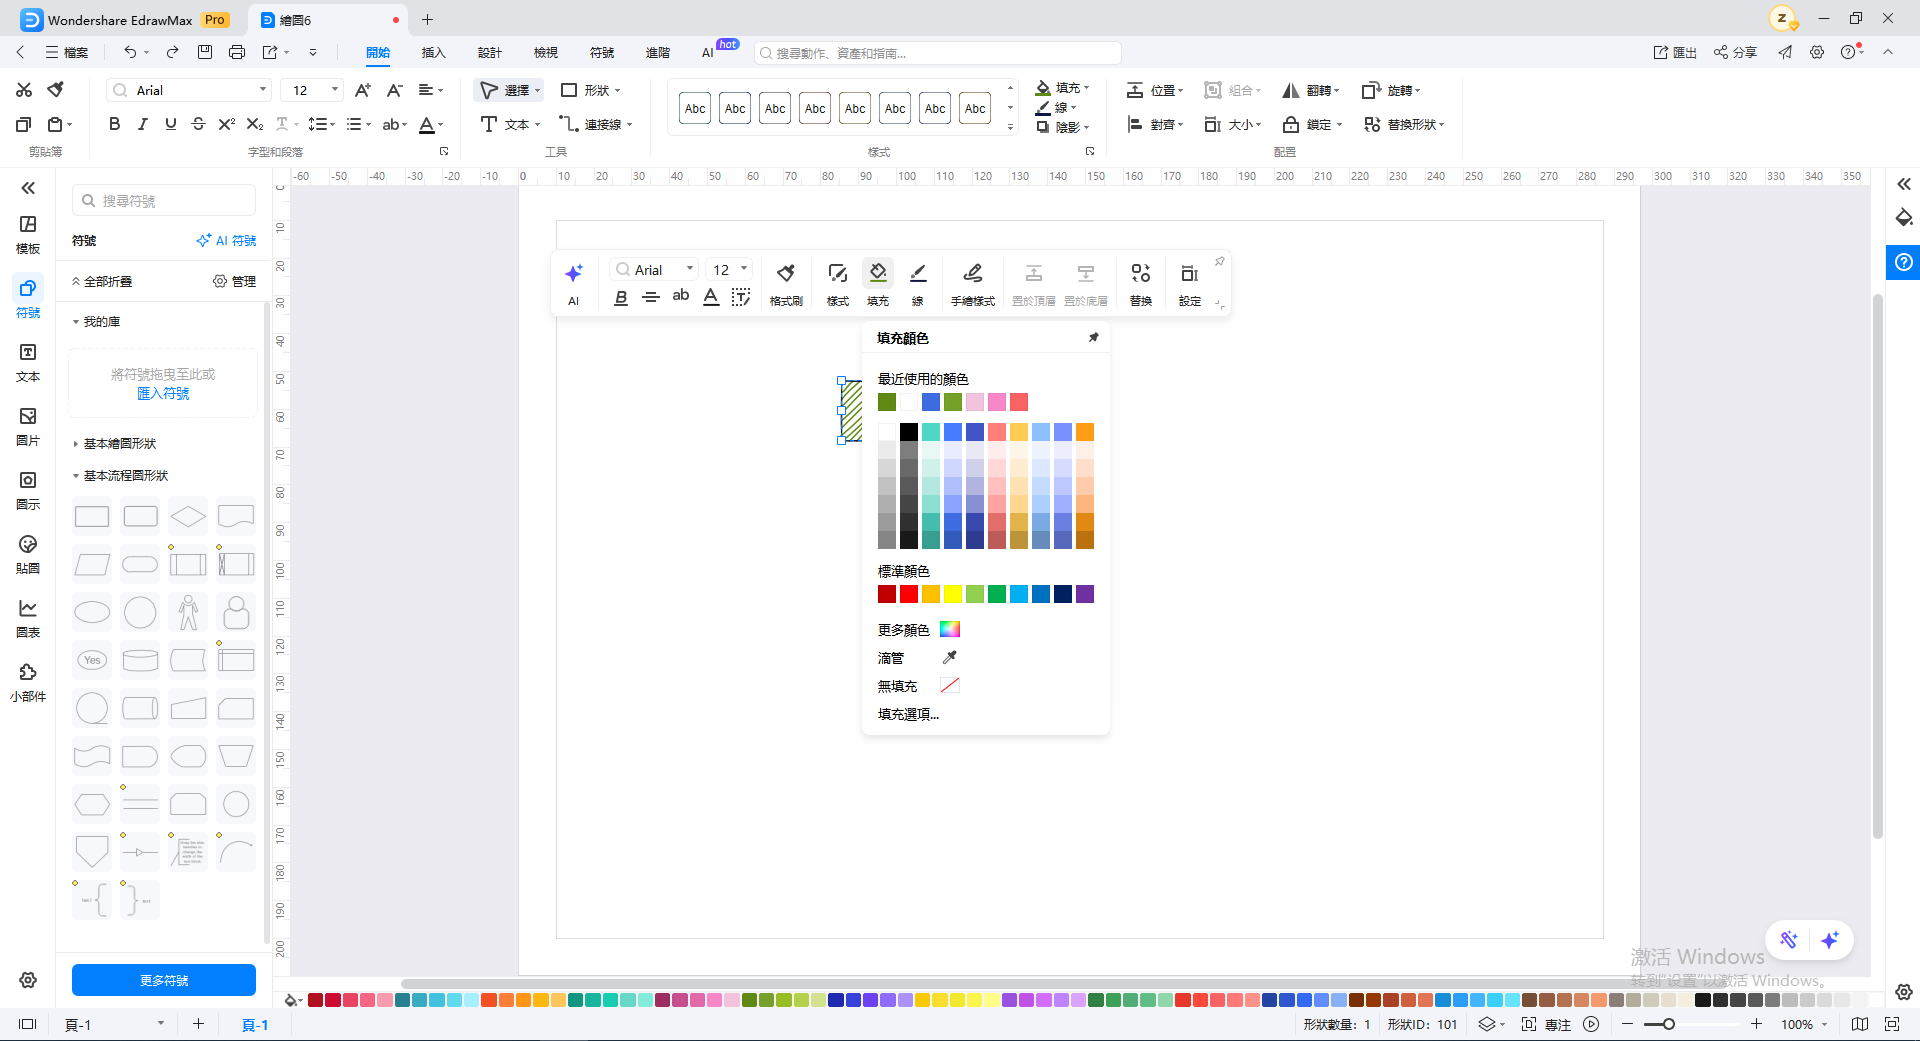The image size is (1920, 1041).
Task: Click the blue More Symbols button
Action: (164, 980)
